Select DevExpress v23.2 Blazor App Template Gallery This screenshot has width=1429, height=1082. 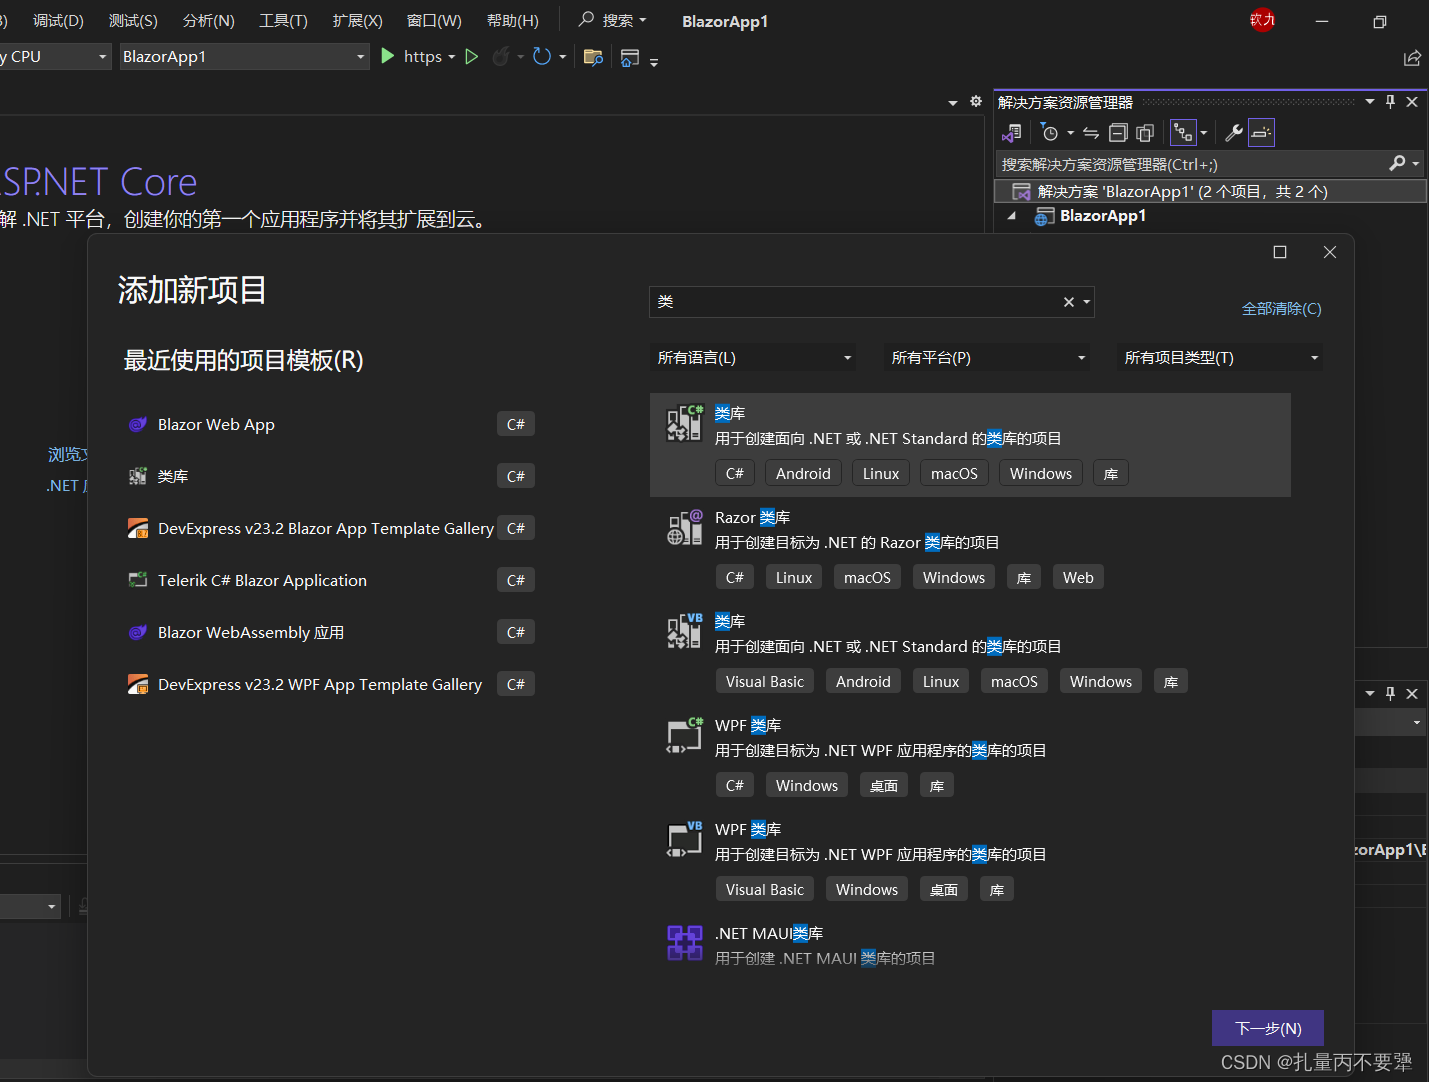pos(331,528)
